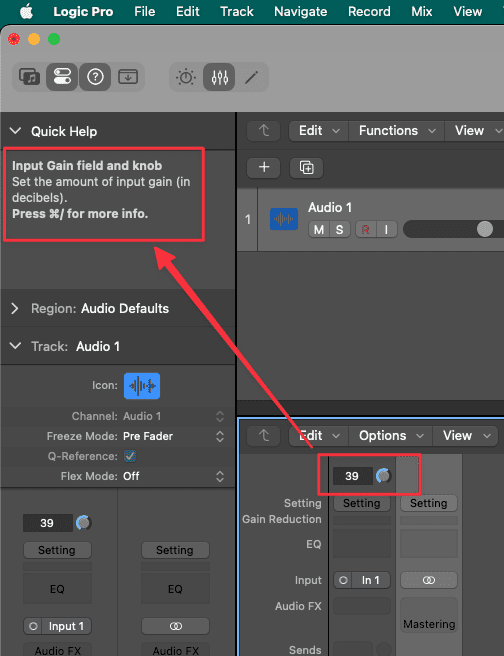Open the Record menu
The image size is (504, 656).
pos(369,12)
